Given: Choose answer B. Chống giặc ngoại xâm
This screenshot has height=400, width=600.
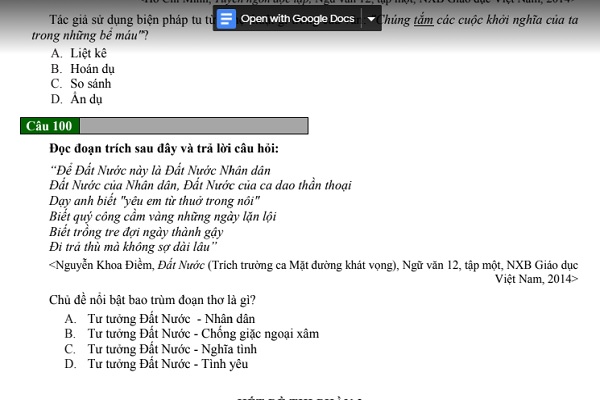Looking at the screenshot, I should 192,334.
